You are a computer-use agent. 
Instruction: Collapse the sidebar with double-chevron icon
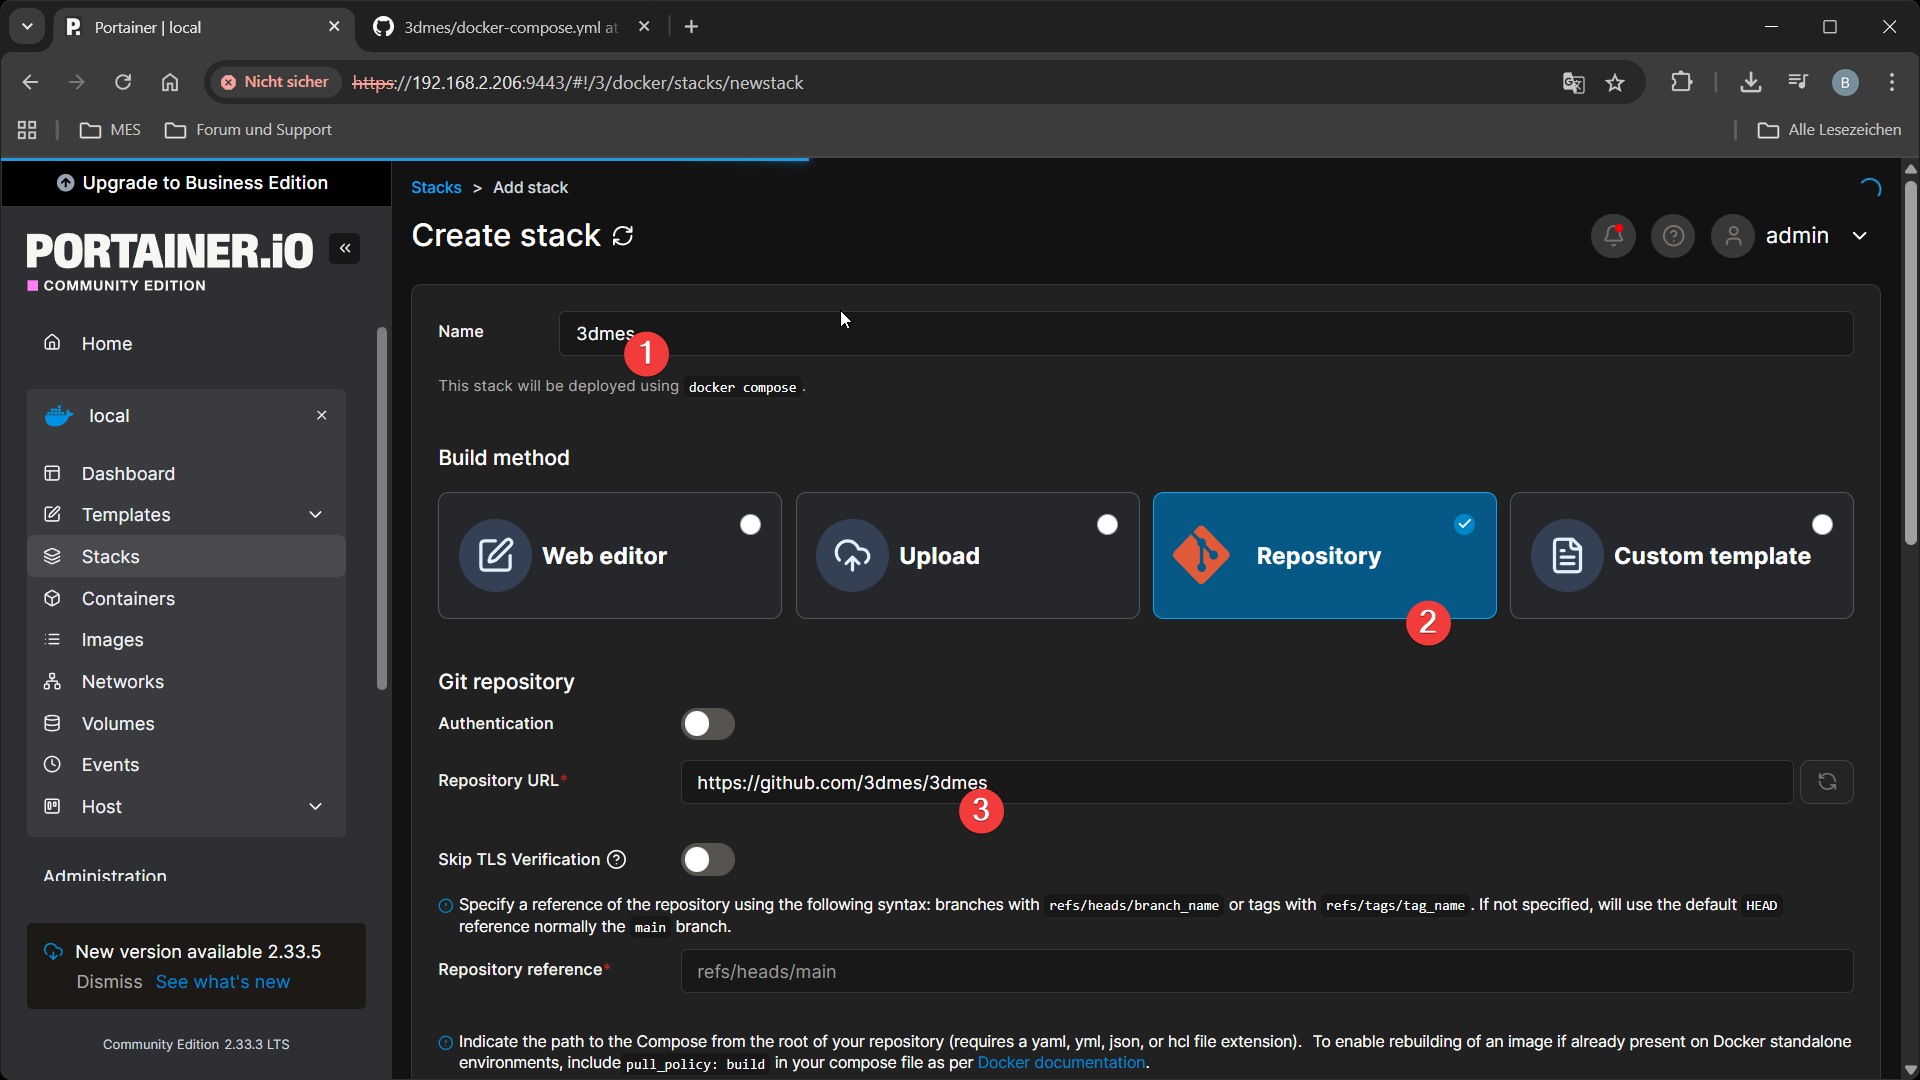point(345,249)
